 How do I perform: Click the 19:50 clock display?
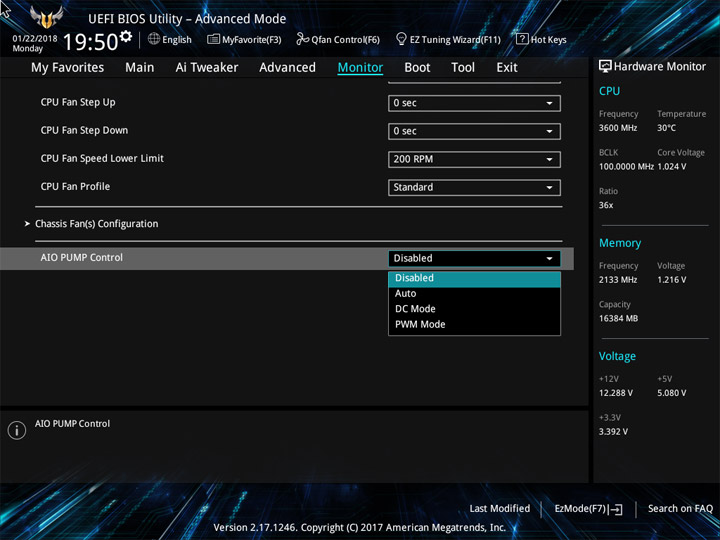tap(90, 42)
